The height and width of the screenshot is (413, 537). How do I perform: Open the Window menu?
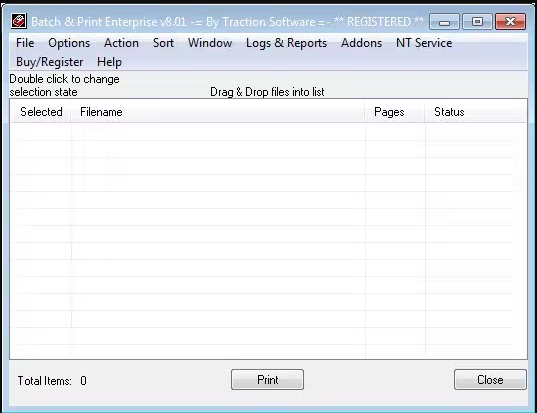[x=210, y=43]
